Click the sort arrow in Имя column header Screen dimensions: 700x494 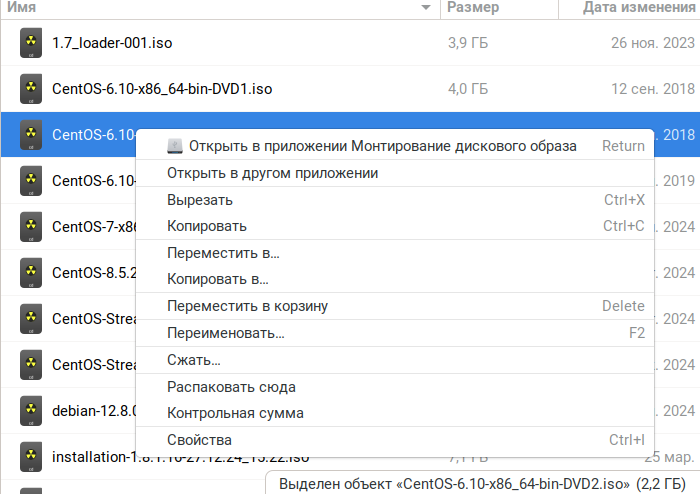(x=428, y=8)
